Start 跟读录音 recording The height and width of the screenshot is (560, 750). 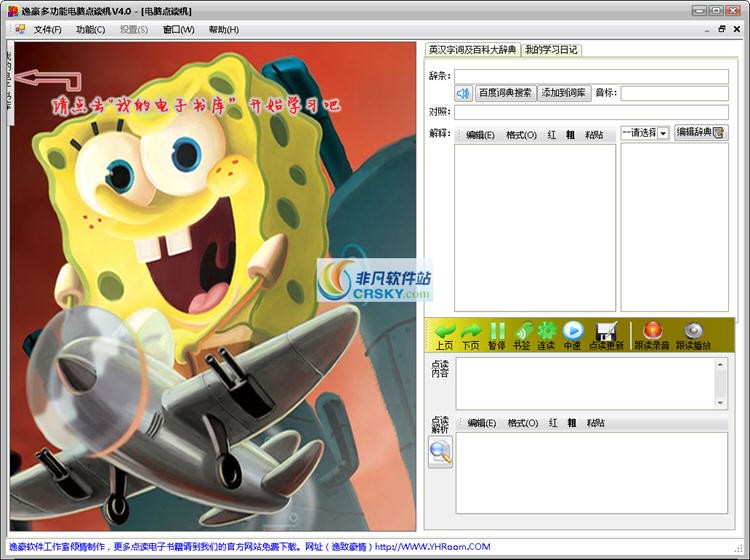click(652, 335)
